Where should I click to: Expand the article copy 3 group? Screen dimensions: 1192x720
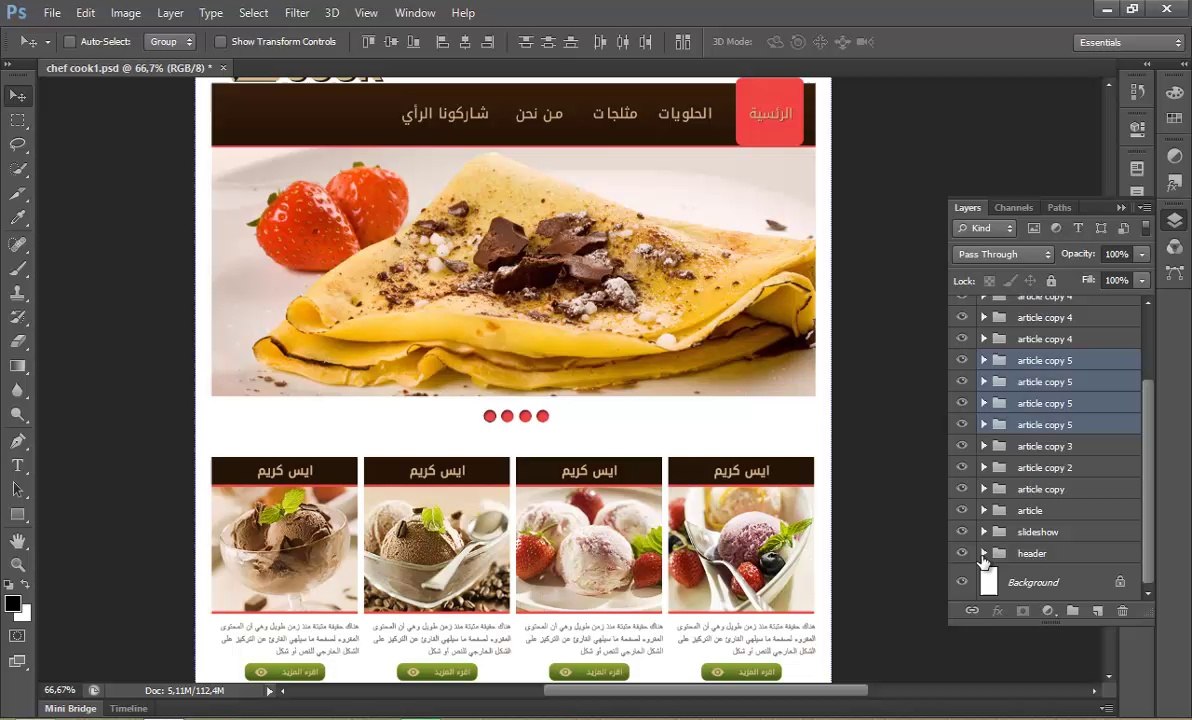tap(984, 446)
